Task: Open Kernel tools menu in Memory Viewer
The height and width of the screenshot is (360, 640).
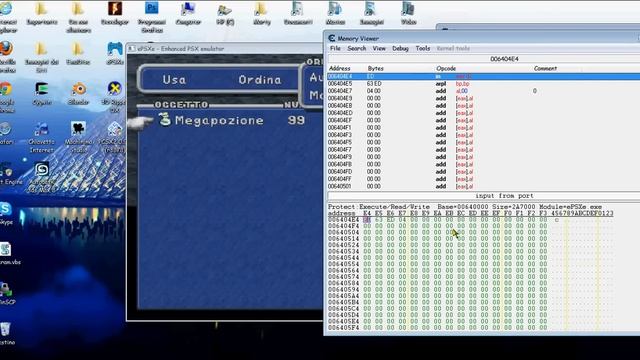Action: click(x=453, y=48)
